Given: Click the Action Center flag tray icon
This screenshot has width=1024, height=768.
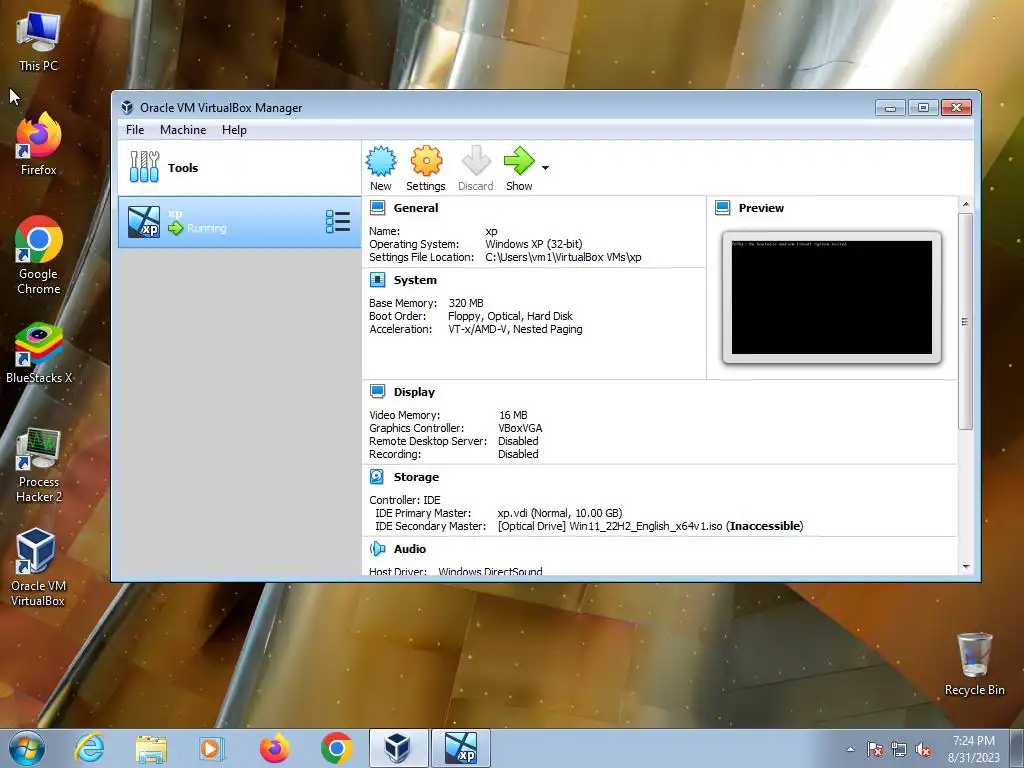Looking at the screenshot, I should [x=875, y=749].
